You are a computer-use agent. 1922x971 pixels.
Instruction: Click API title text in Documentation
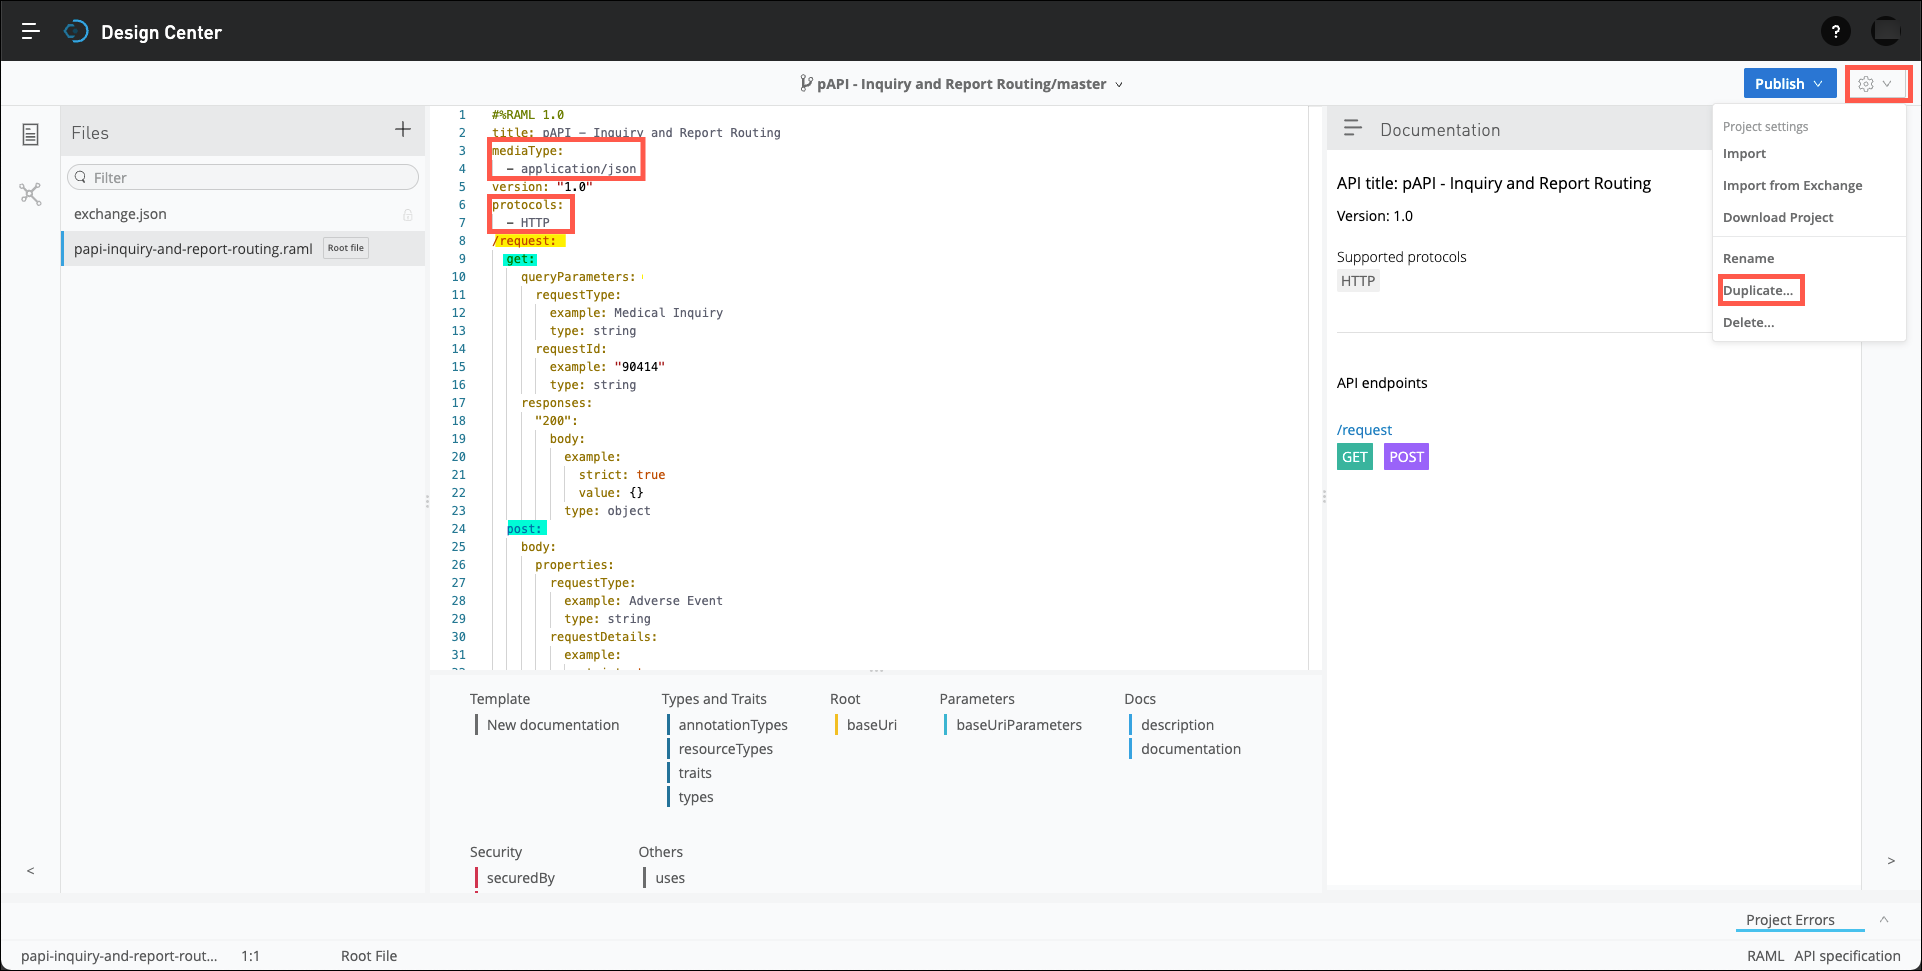(x=1494, y=183)
